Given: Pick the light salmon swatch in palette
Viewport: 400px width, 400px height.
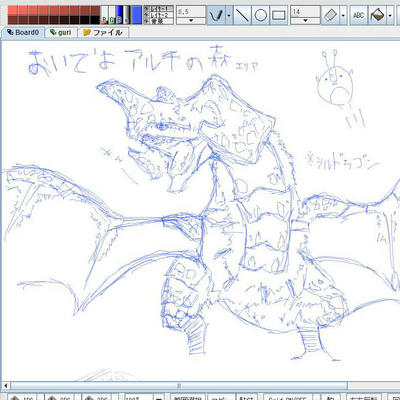Looking at the screenshot, I should 13,11.
